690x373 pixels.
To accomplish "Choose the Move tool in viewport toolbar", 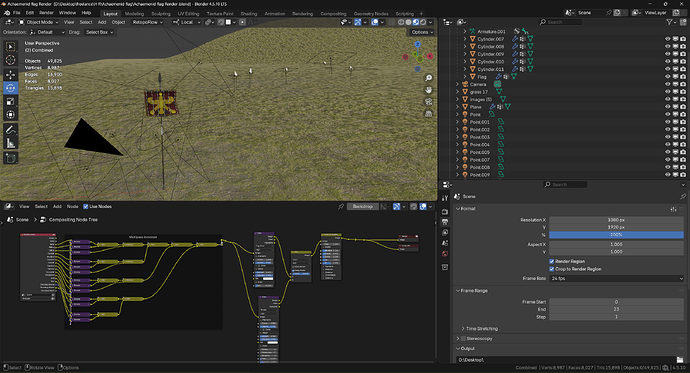I will [x=11, y=75].
